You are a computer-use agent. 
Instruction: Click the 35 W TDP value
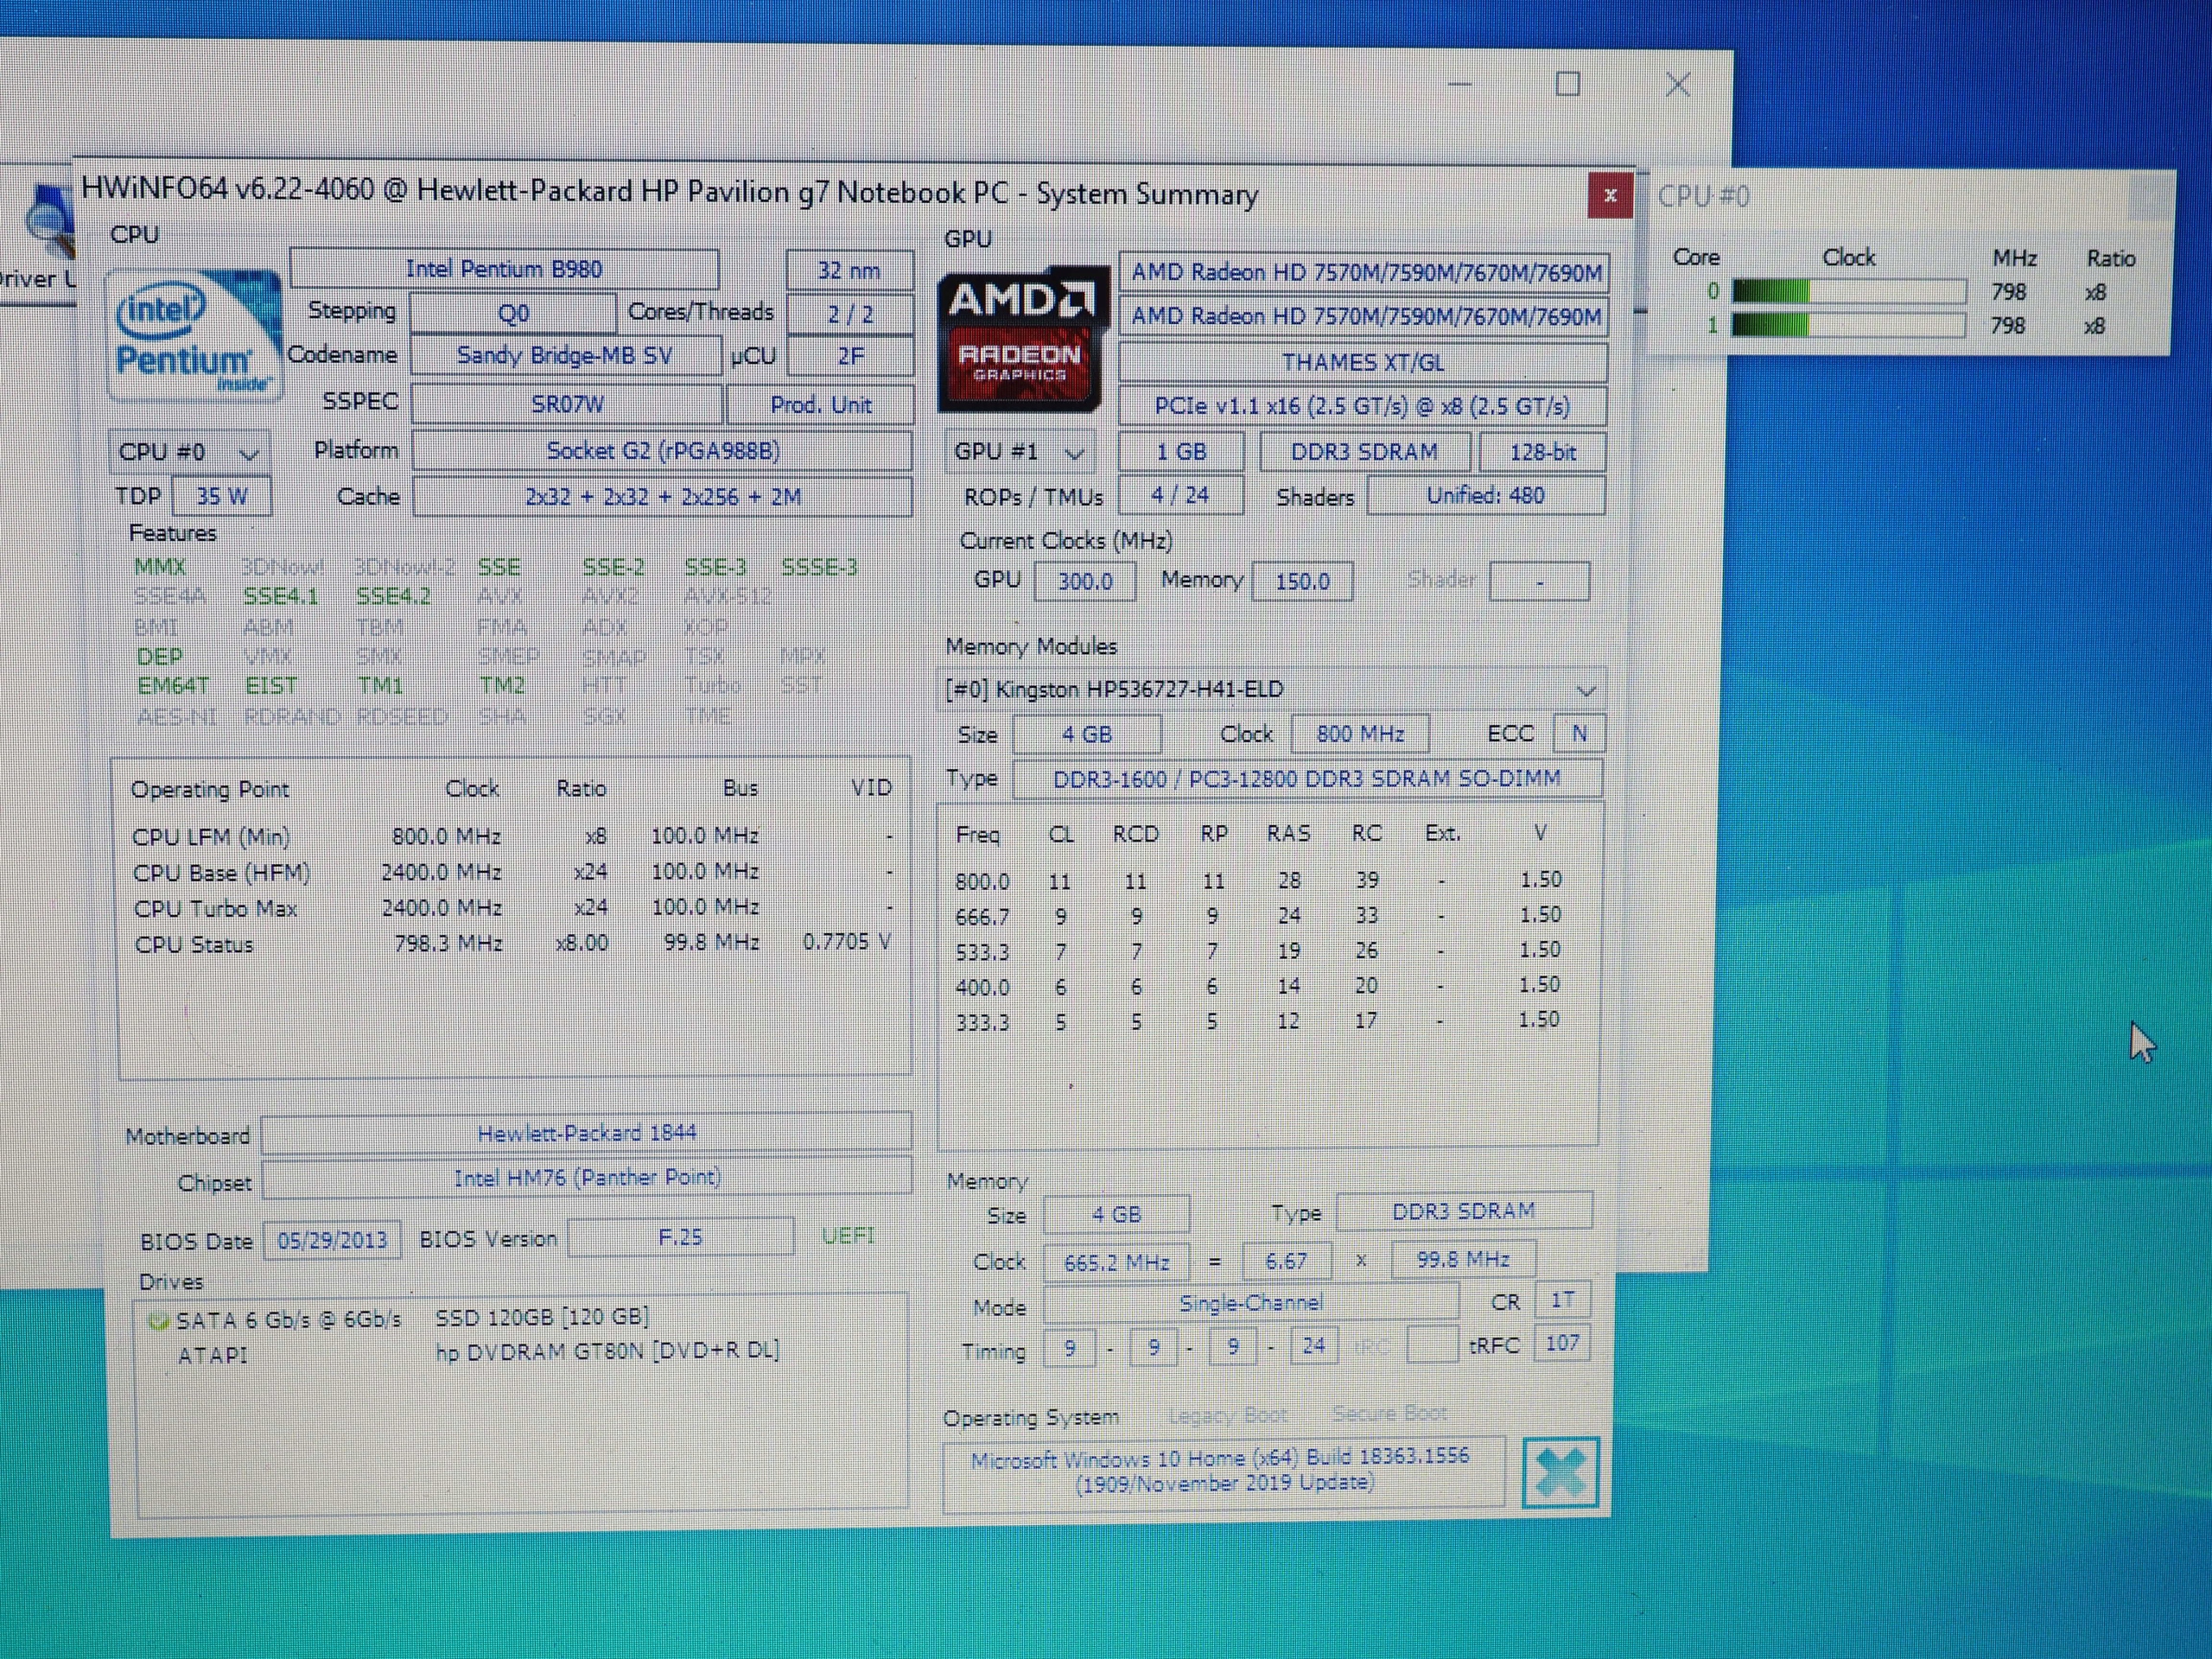click(221, 496)
